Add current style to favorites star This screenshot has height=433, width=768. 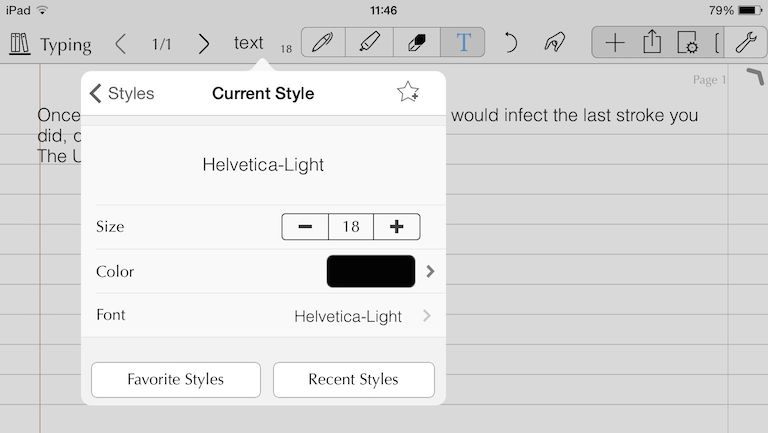point(407,93)
